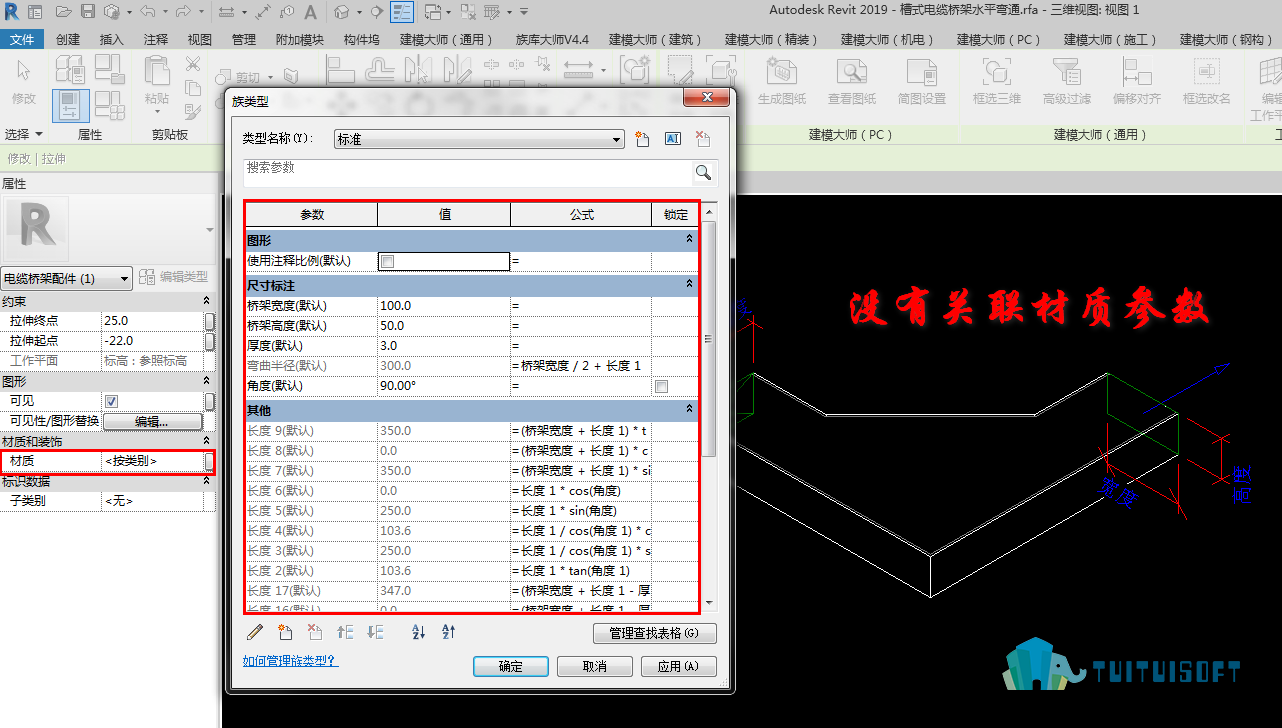
Task: Click the 应用(A) button
Action: click(x=678, y=666)
